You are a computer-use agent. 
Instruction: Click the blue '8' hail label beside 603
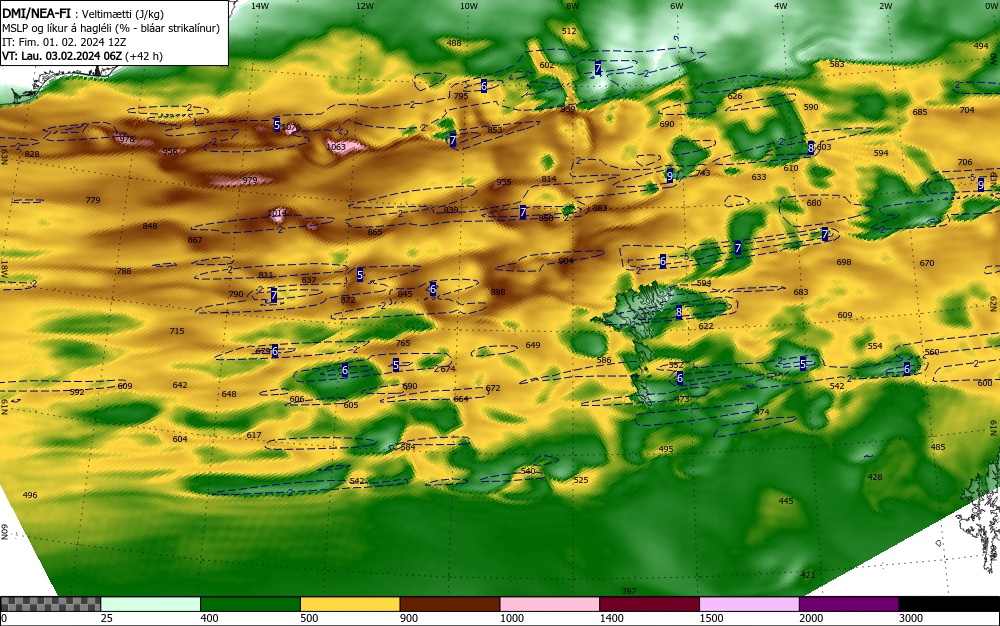pos(811,147)
